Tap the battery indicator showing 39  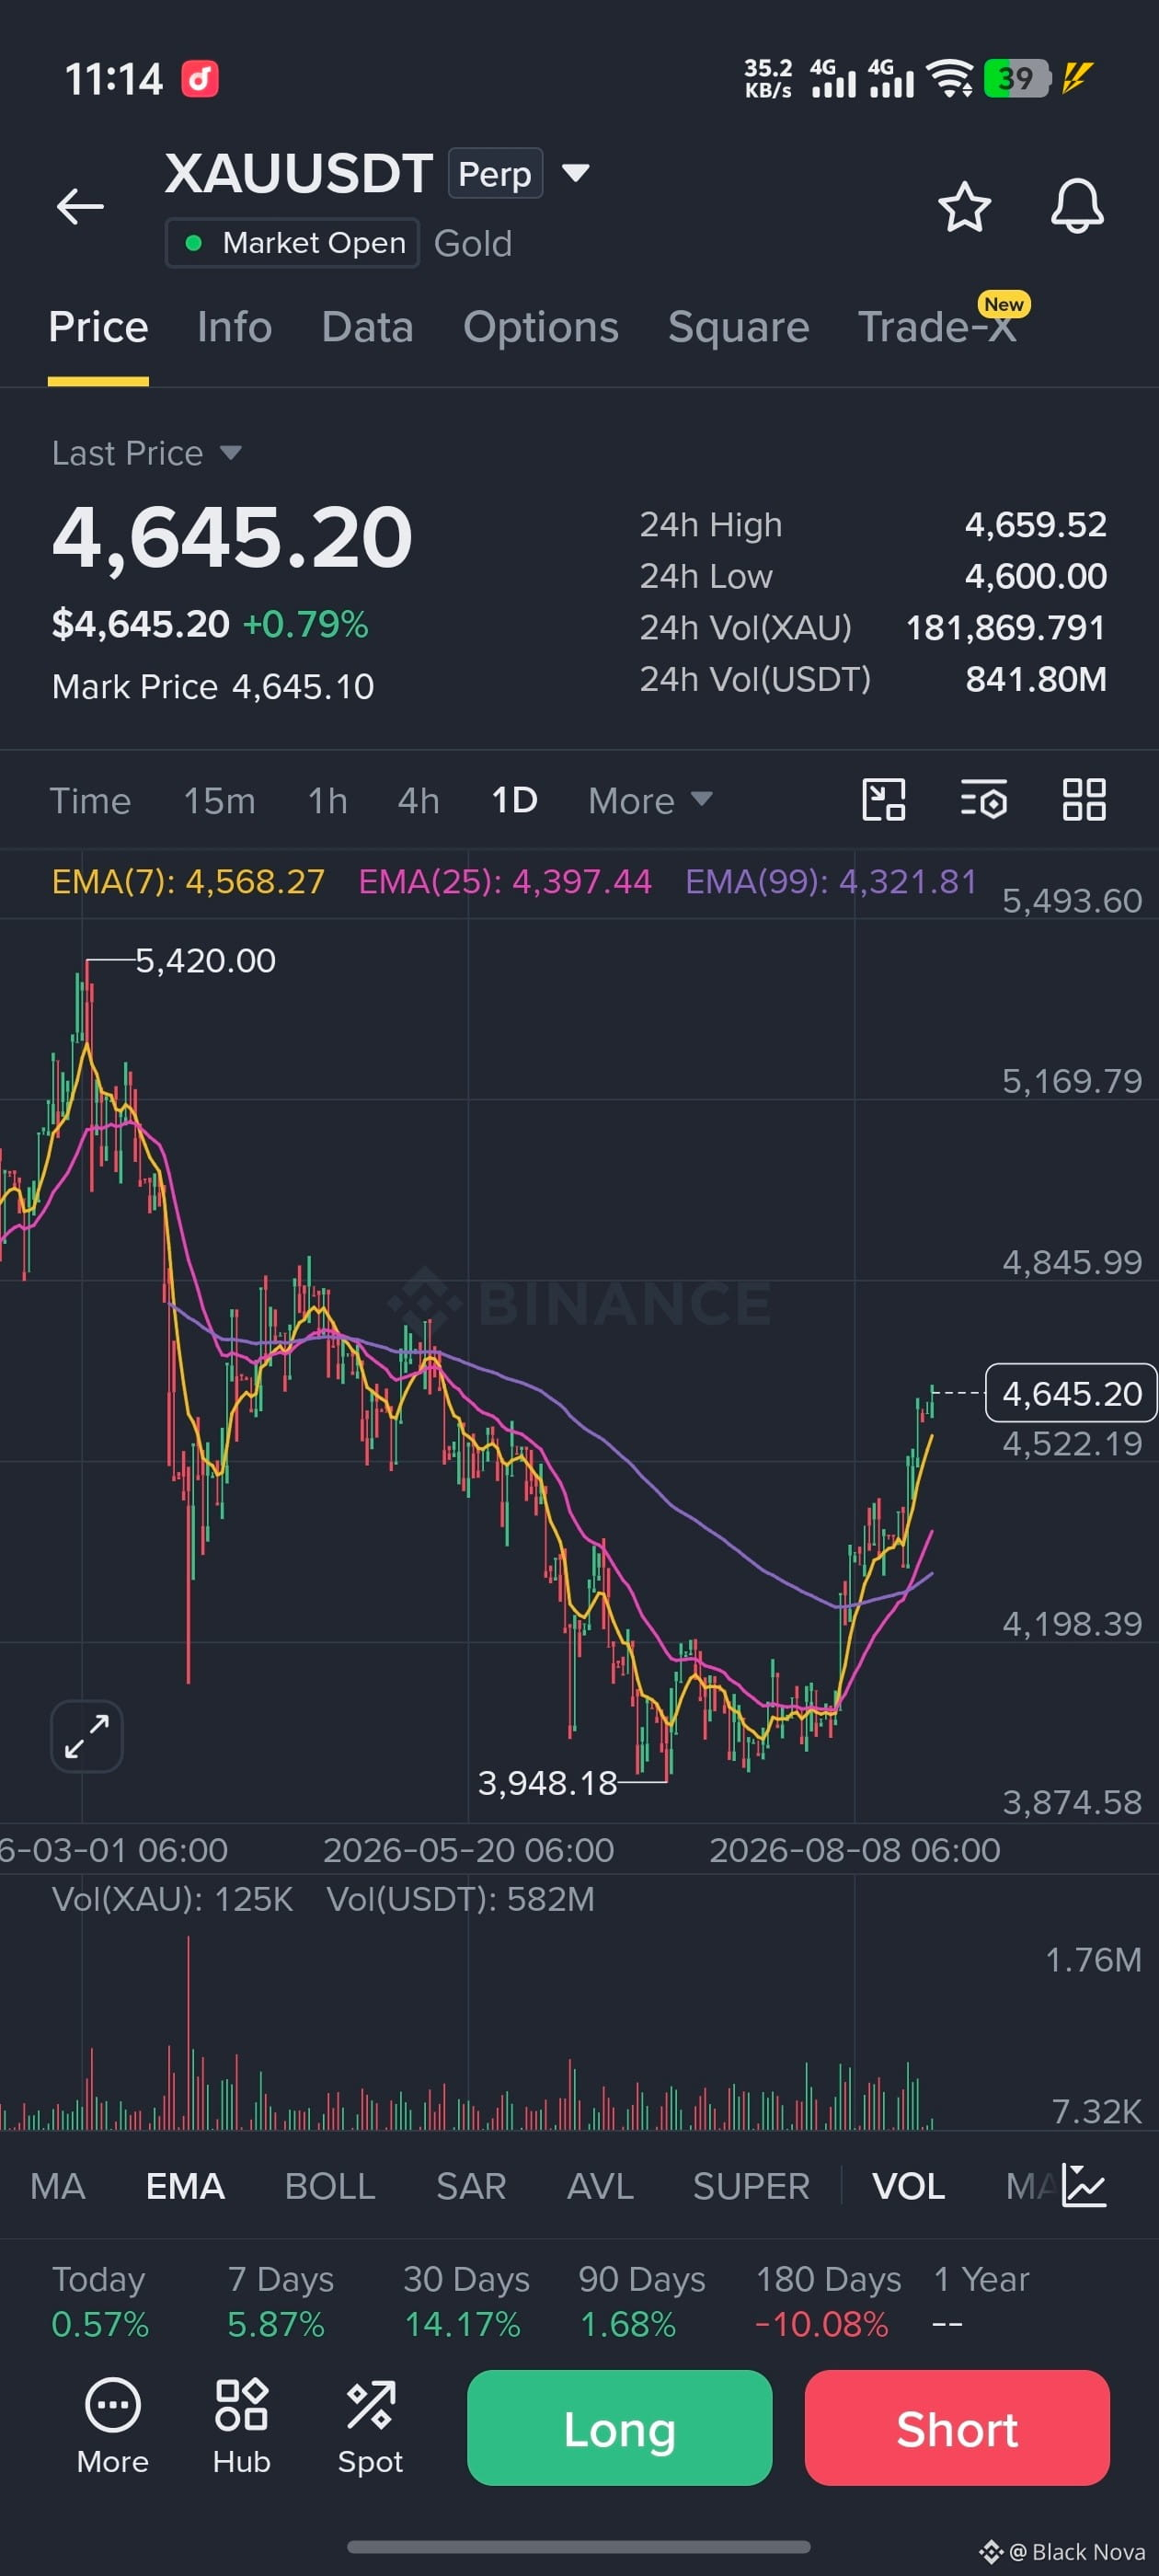(x=1016, y=78)
